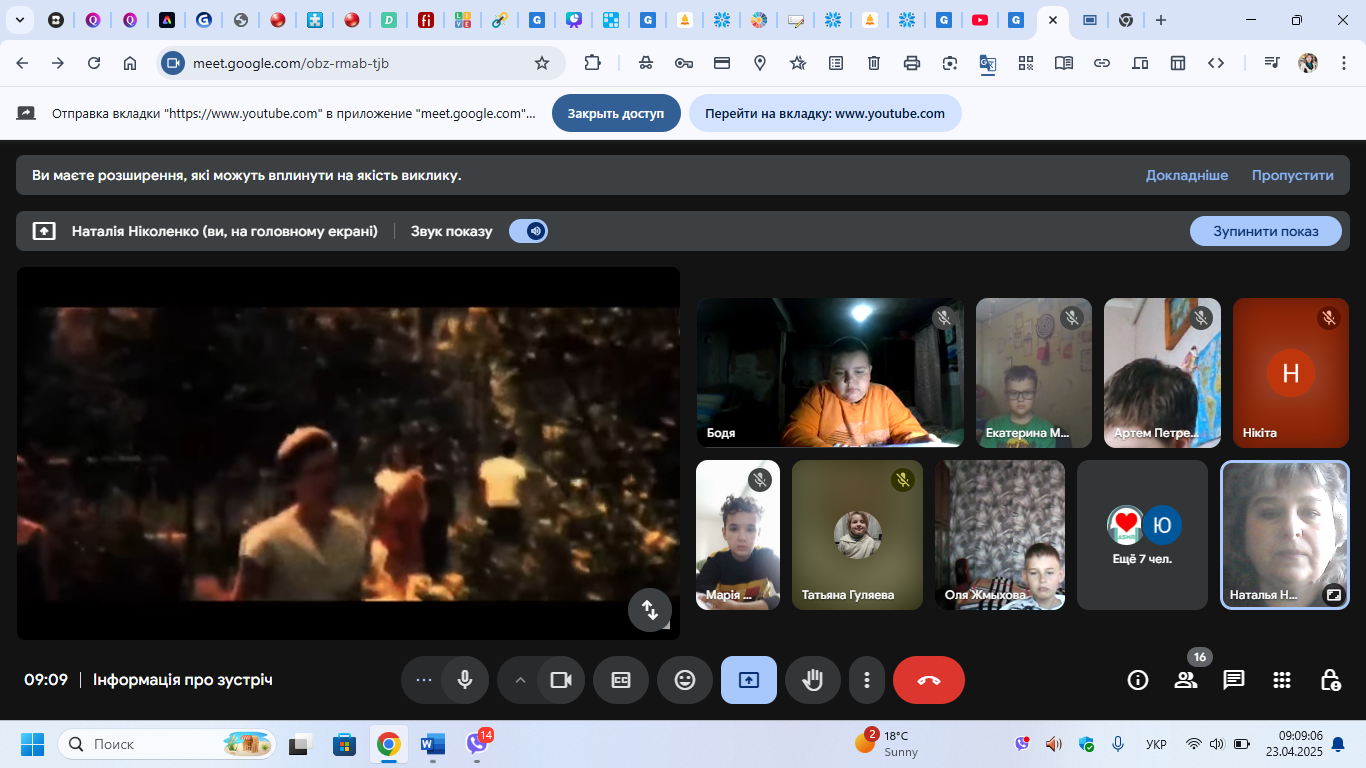This screenshot has height=768, width=1366.
Task: Go to the home page icon
Action: (130, 63)
